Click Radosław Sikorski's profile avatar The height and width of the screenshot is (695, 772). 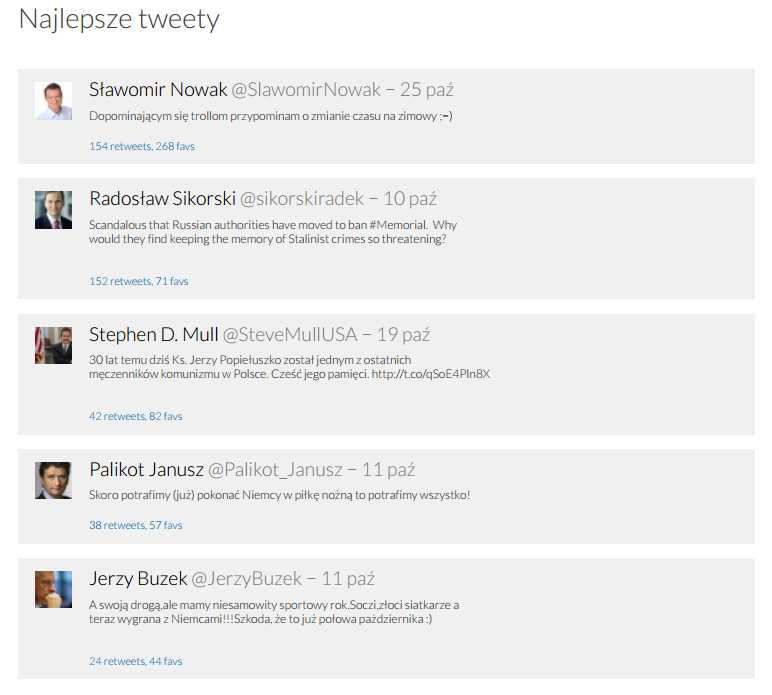click(53, 210)
